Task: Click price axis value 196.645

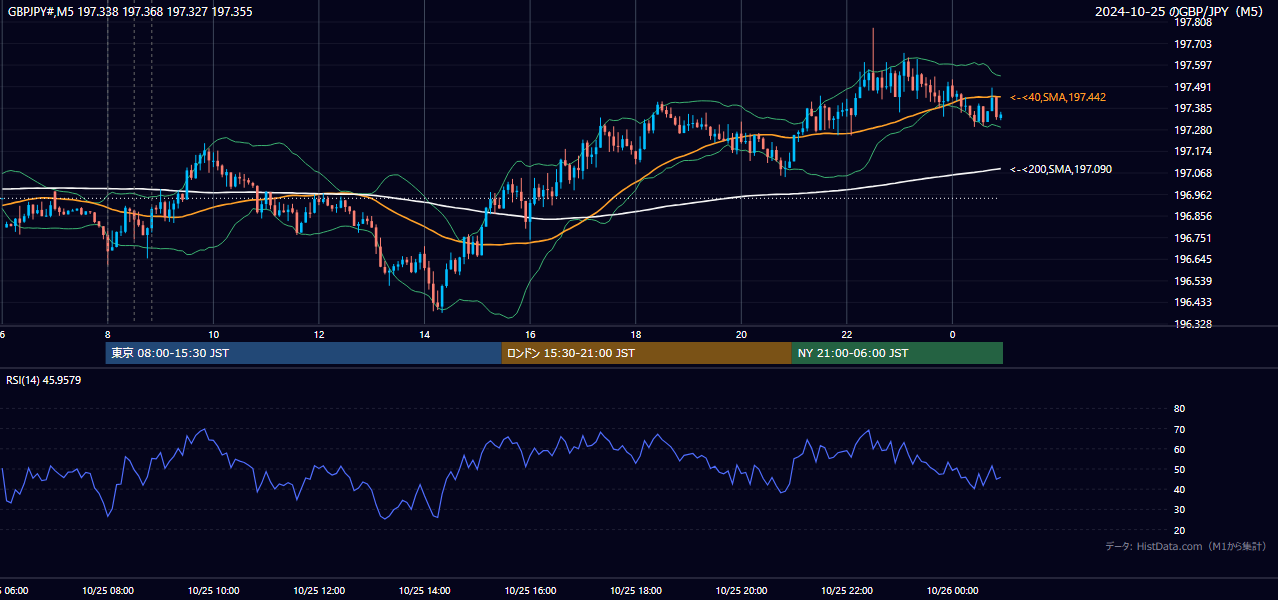Action: (x=1193, y=259)
